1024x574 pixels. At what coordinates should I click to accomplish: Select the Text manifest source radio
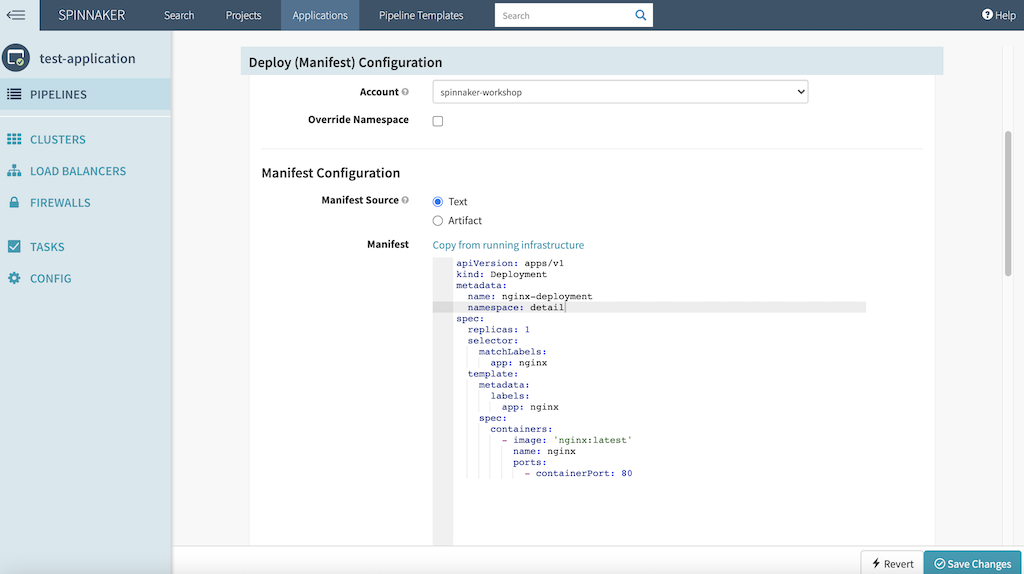(x=438, y=201)
